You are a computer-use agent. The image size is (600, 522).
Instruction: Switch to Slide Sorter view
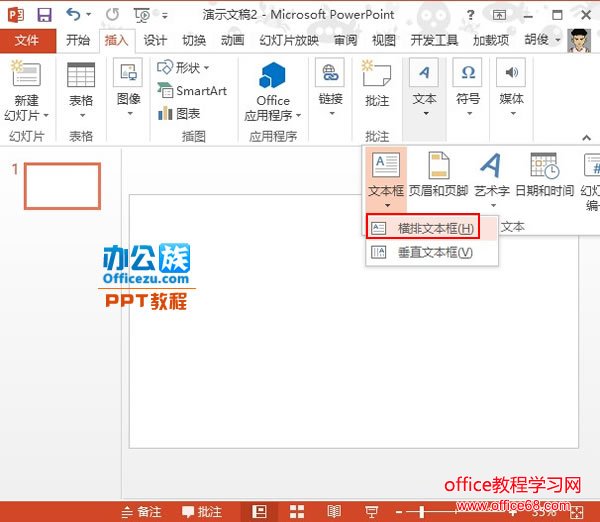coord(297,512)
